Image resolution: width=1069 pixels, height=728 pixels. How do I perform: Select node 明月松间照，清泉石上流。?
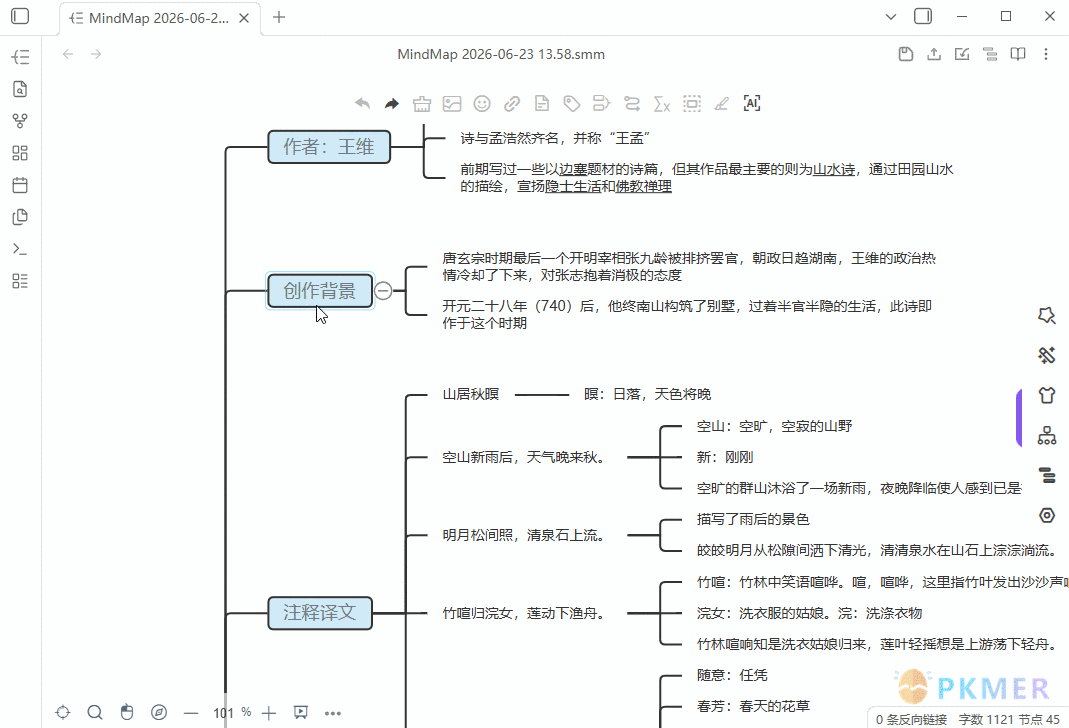click(524, 535)
